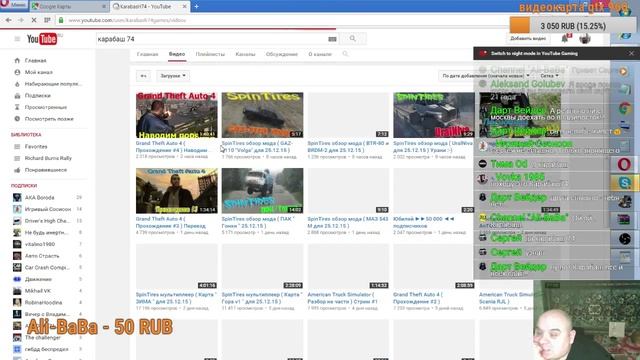The height and width of the screenshot is (360, 640).
Task: Open Авто Страсть subscription
Action: [x=42, y=256]
